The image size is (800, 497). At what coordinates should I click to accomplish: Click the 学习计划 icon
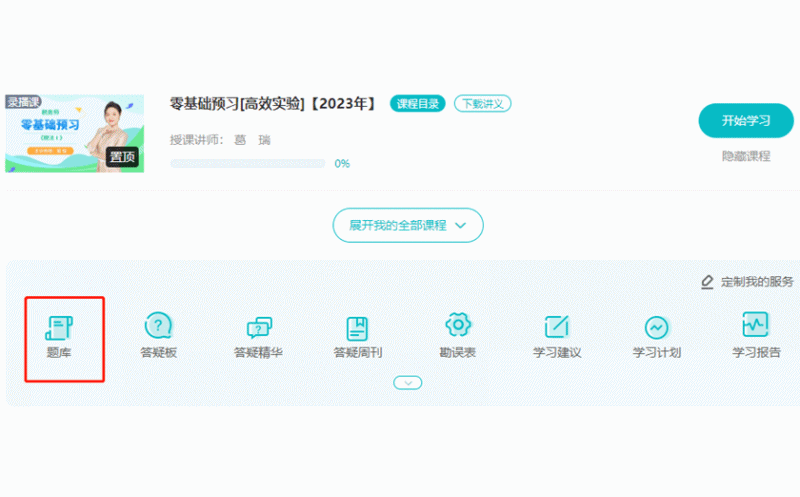[x=656, y=327]
